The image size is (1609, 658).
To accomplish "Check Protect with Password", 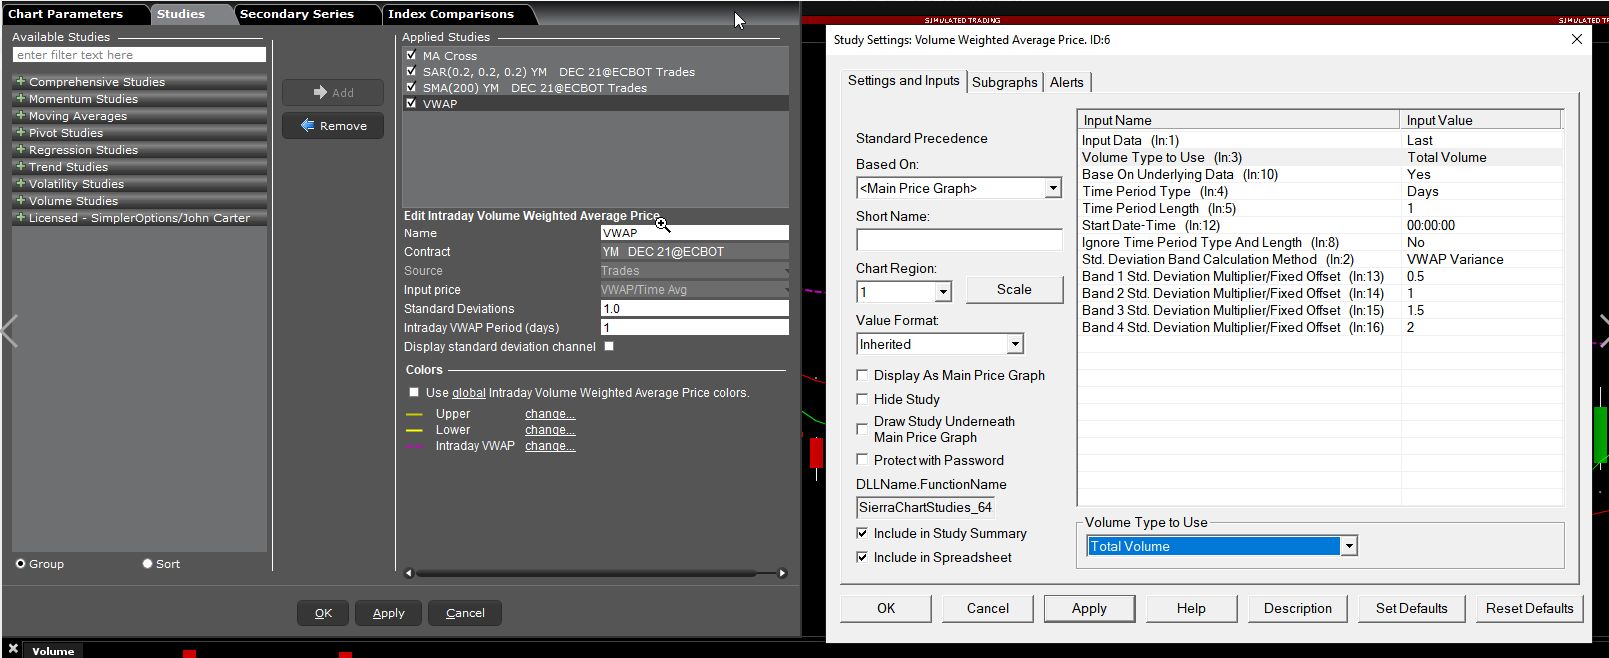I will pyautogui.click(x=862, y=460).
